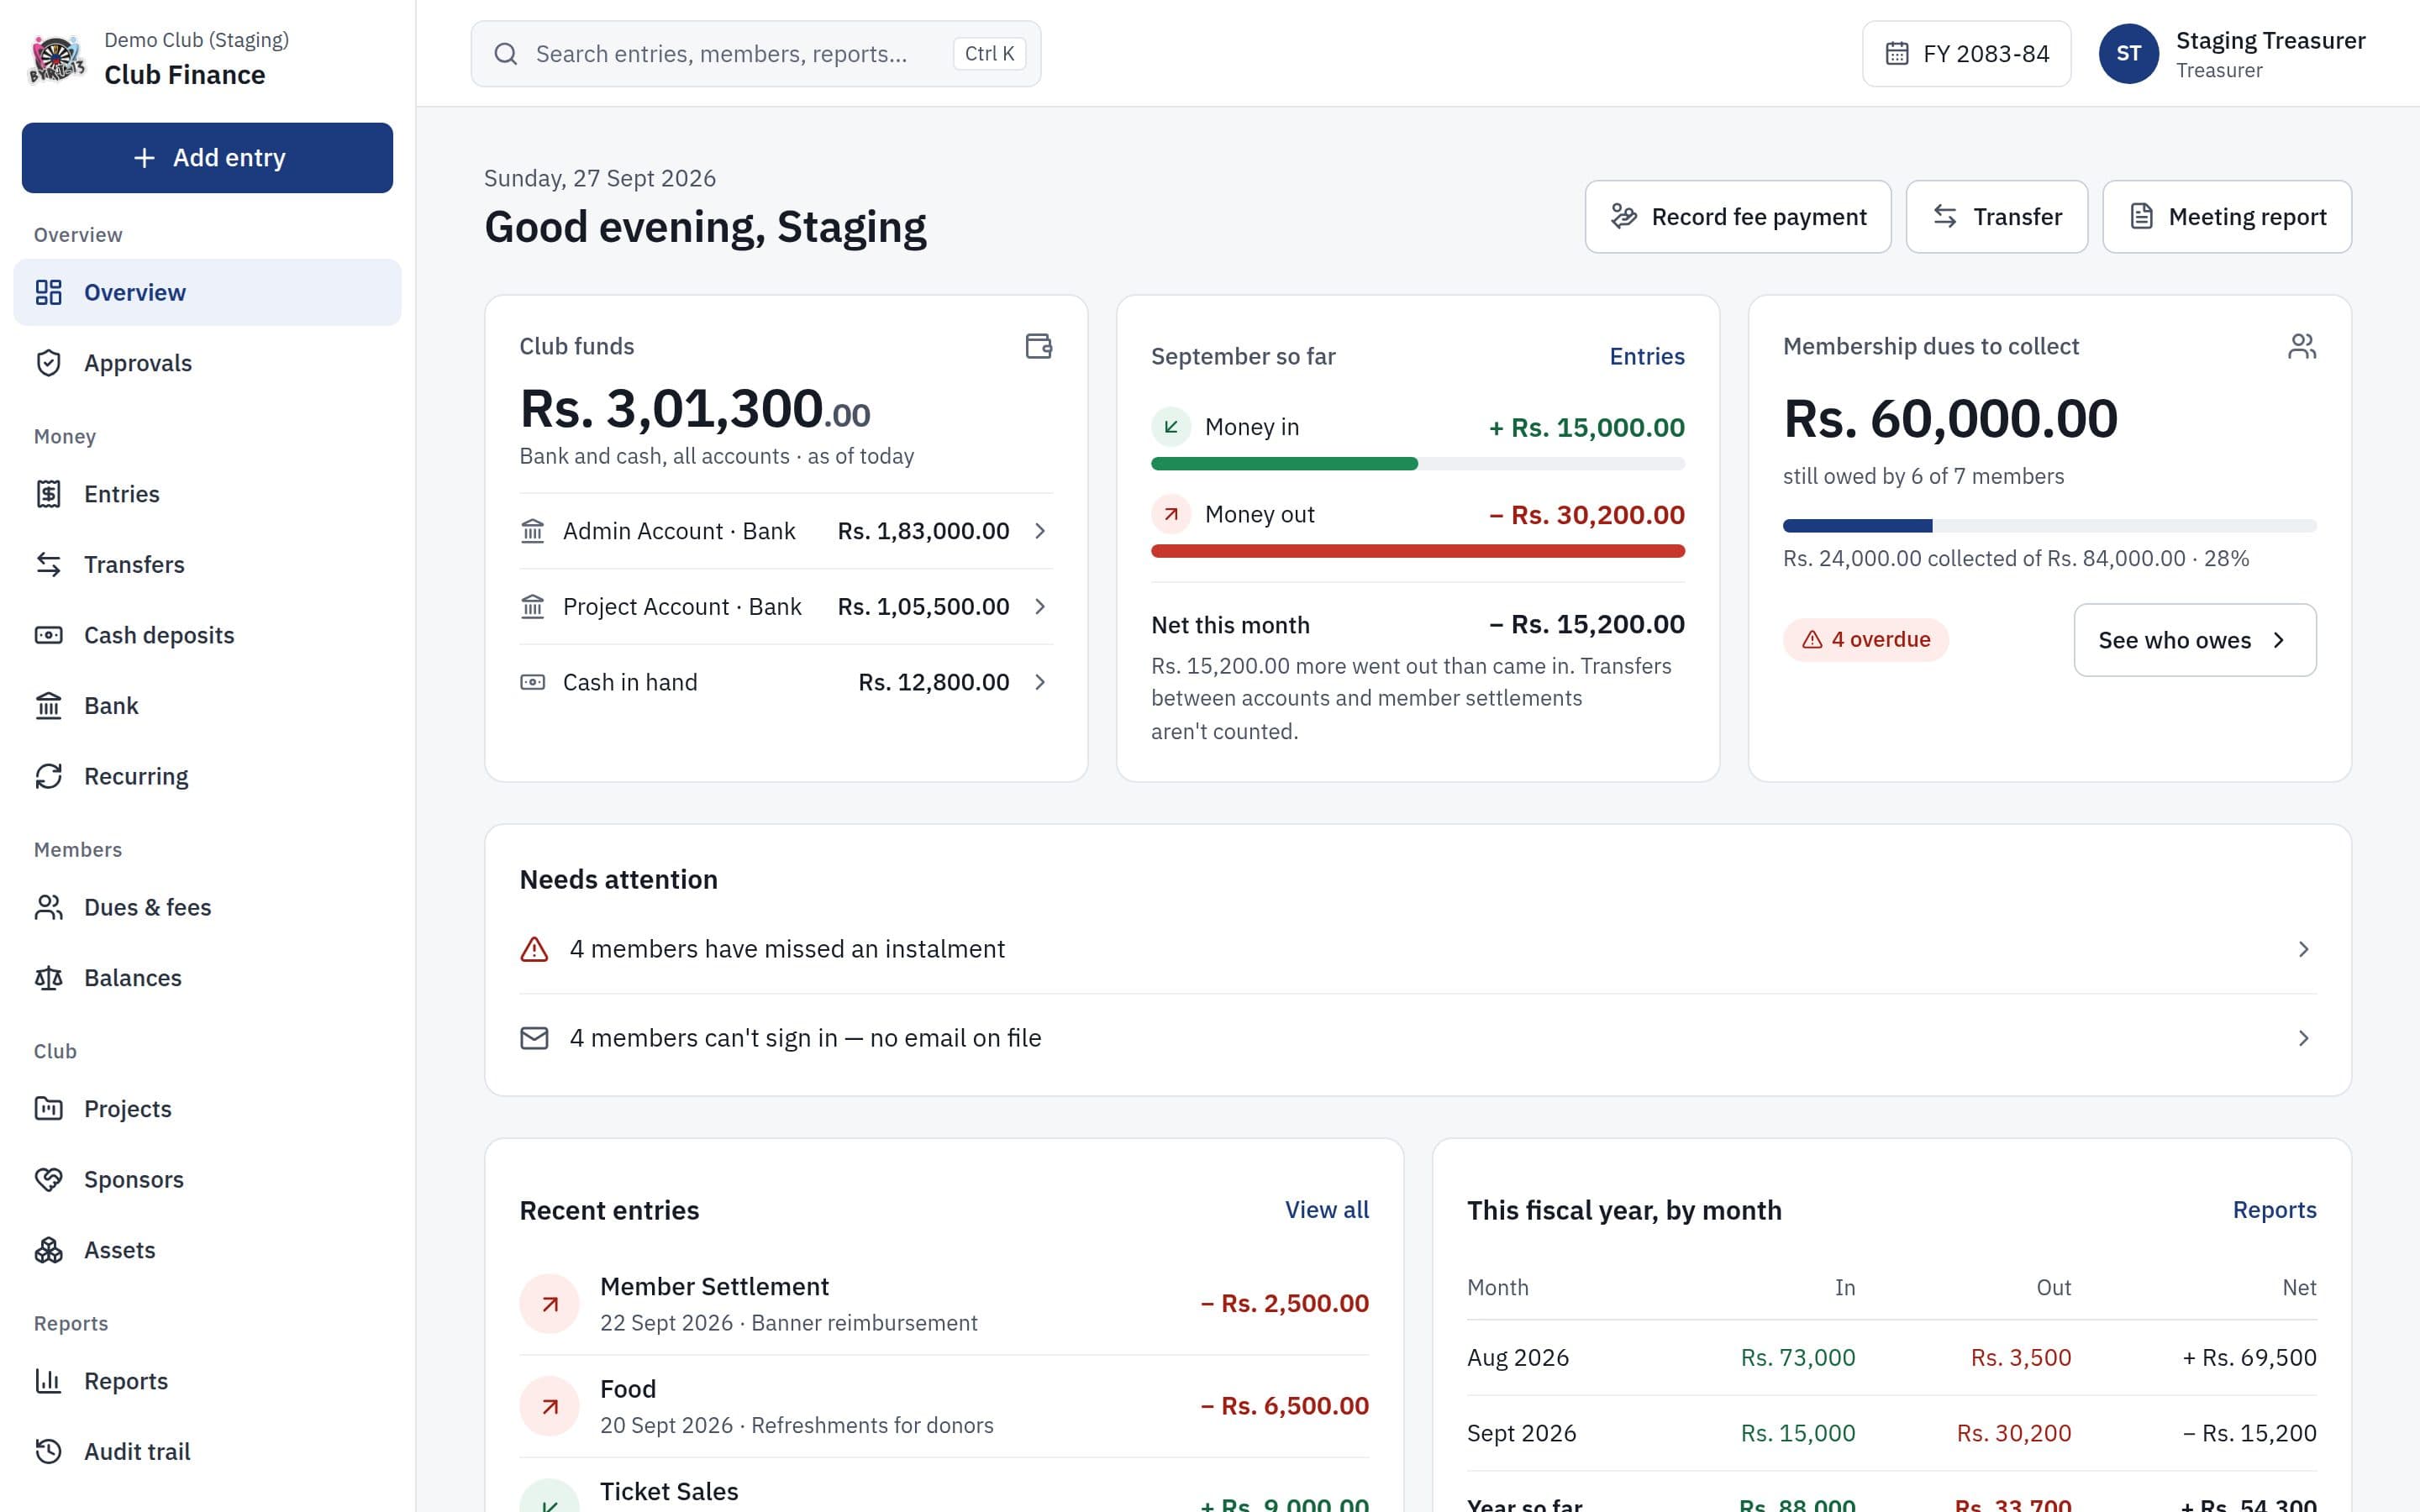Image resolution: width=2420 pixels, height=1512 pixels.
Task: Open the FY 2083-84 fiscal year selector
Action: click(x=1966, y=54)
